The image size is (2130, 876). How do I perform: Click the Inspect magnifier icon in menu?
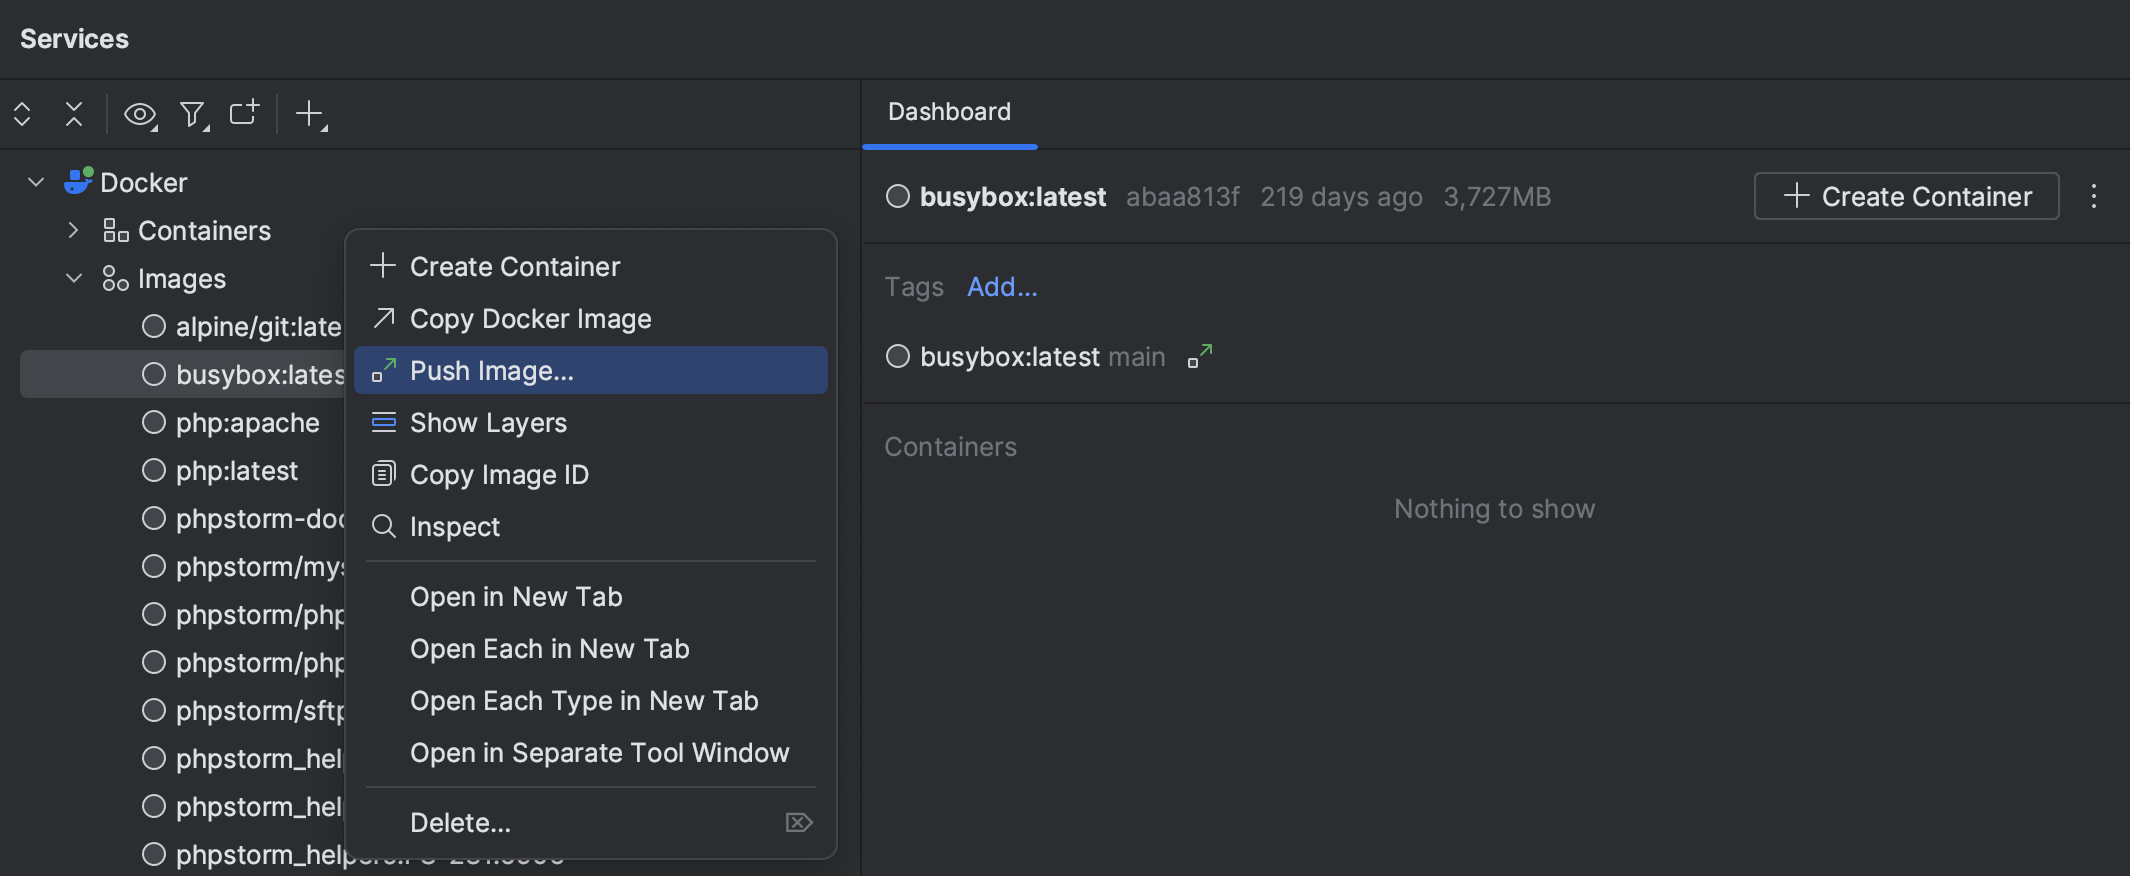point(384,526)
